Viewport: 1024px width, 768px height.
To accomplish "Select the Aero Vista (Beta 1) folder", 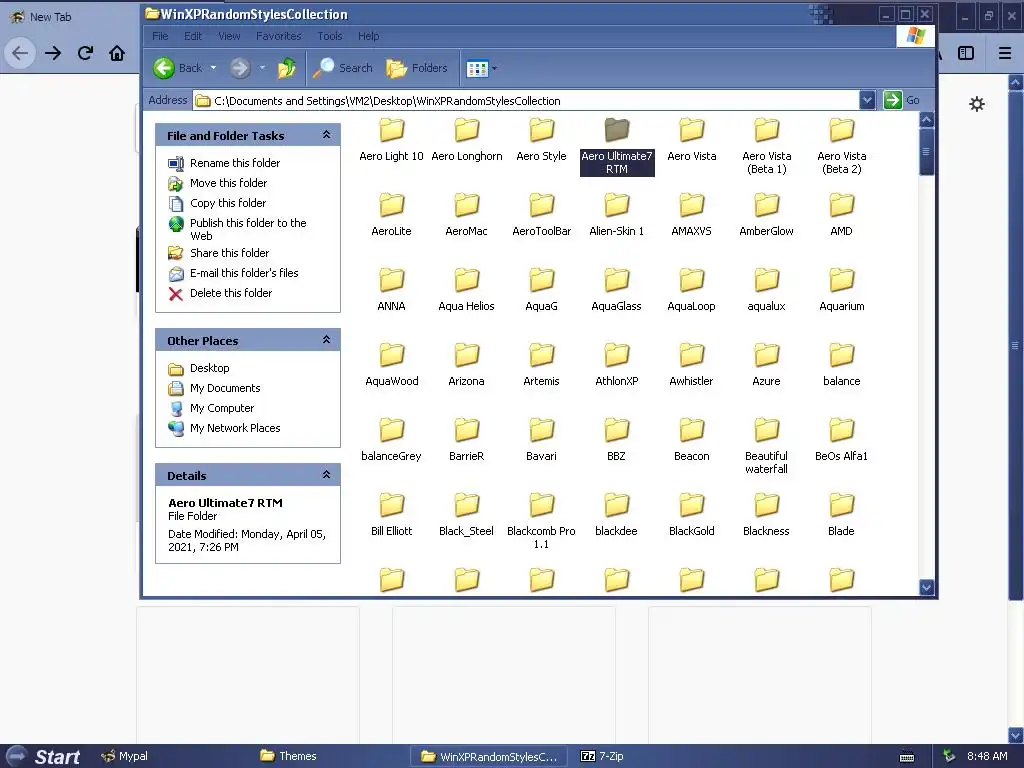I will click(767, 146).
